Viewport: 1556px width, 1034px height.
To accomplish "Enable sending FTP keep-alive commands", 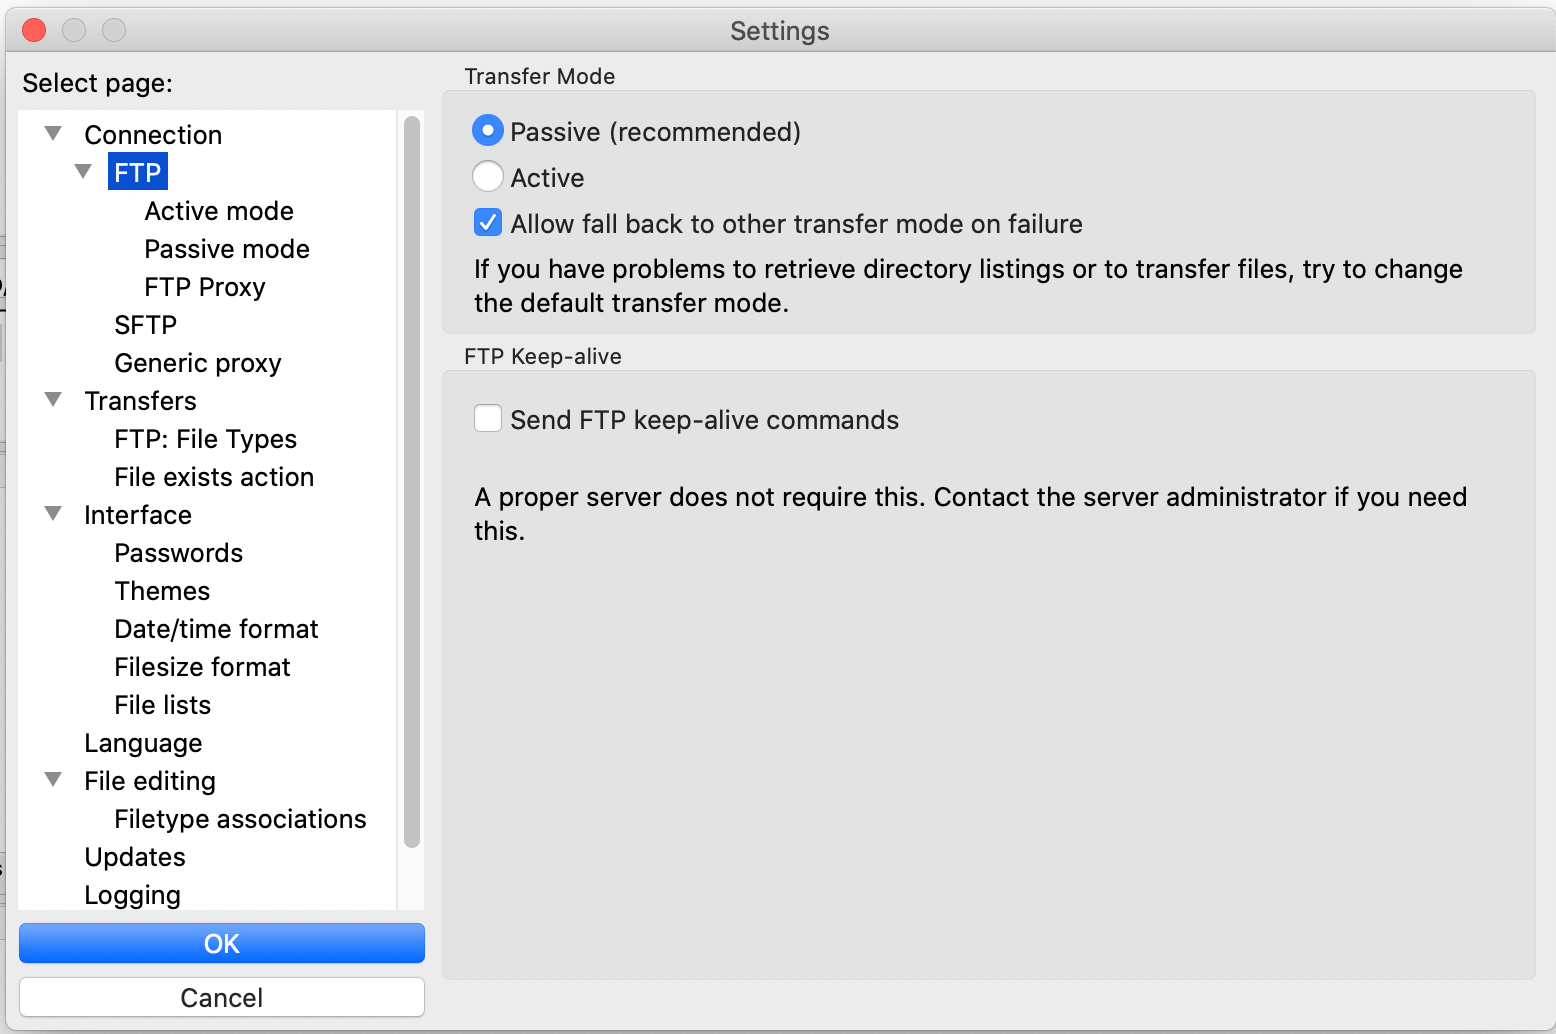I will point(487,418).
